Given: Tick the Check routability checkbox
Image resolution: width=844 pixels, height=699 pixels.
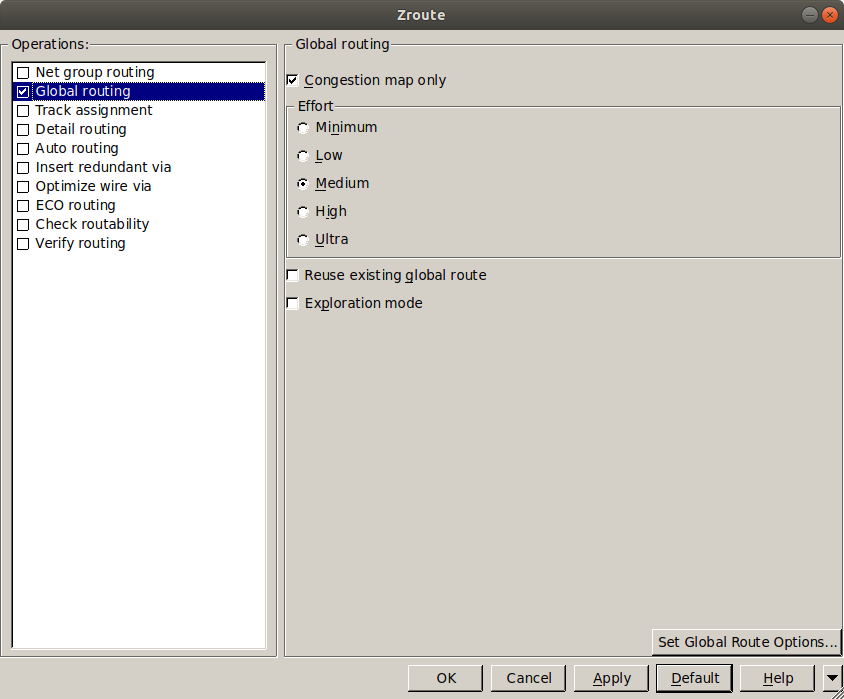Looking at the screenshot, I should [x=23, y=225].
